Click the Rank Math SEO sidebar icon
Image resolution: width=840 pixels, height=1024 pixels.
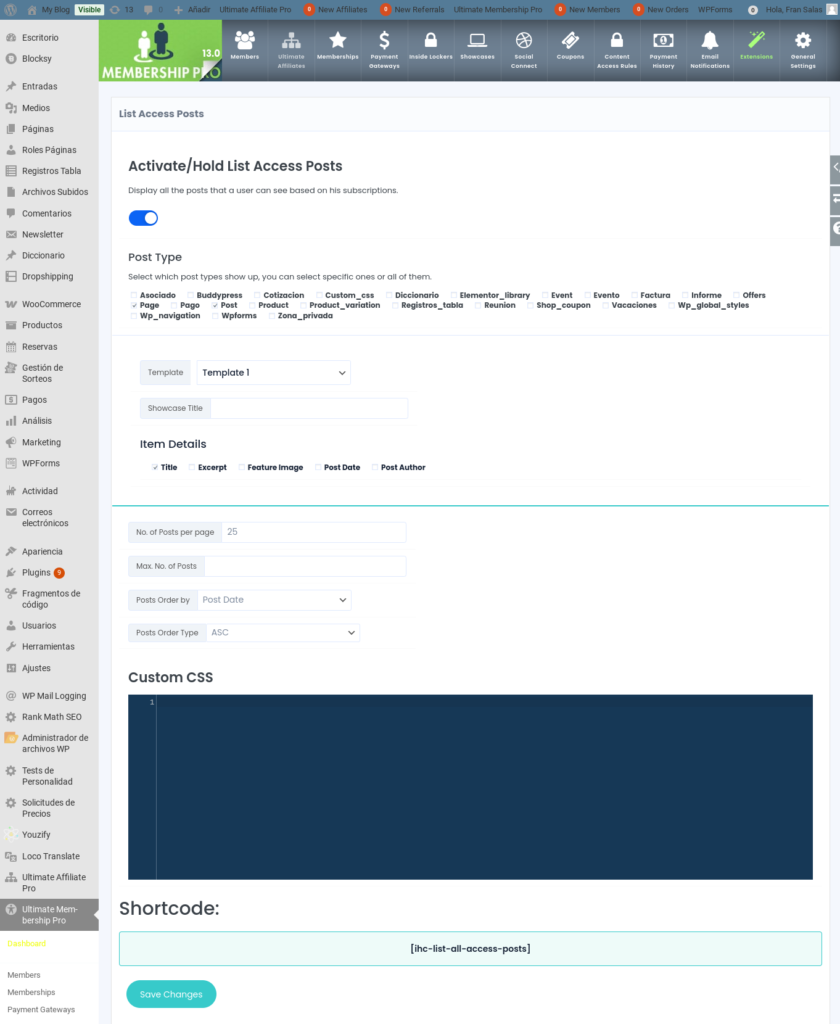click(11, 717)
